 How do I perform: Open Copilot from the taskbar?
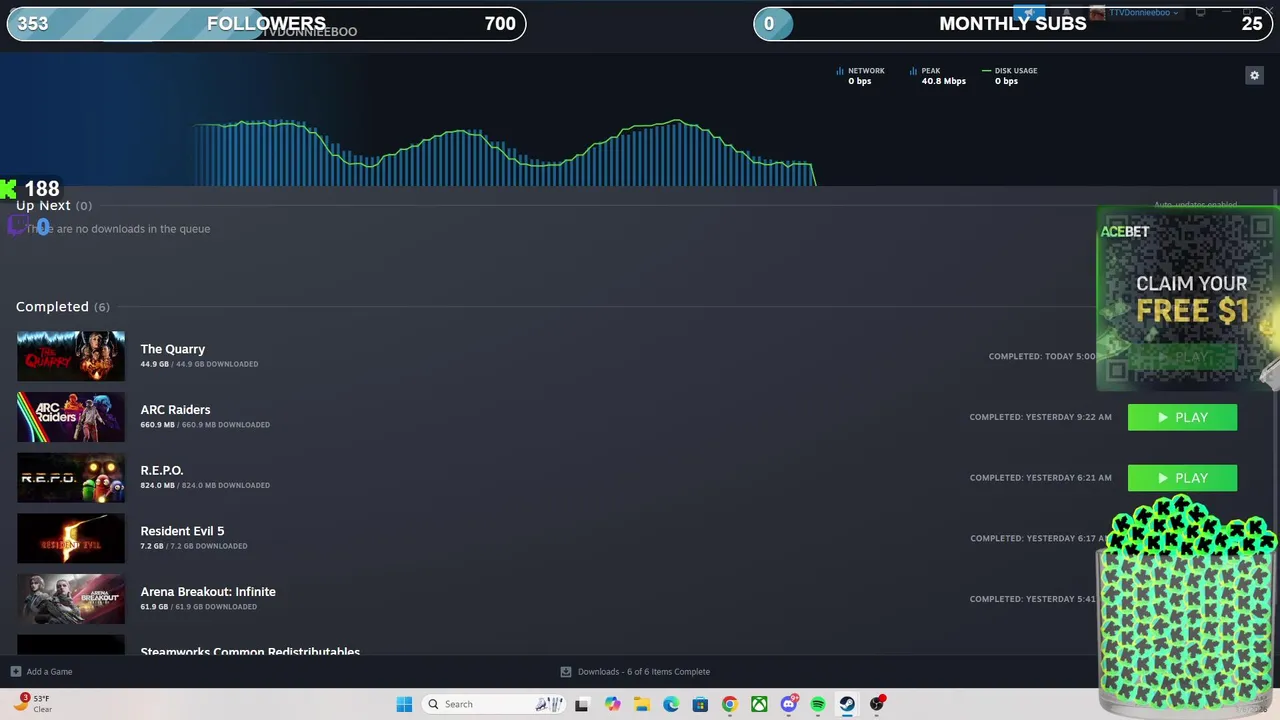(x=612, y=704)
